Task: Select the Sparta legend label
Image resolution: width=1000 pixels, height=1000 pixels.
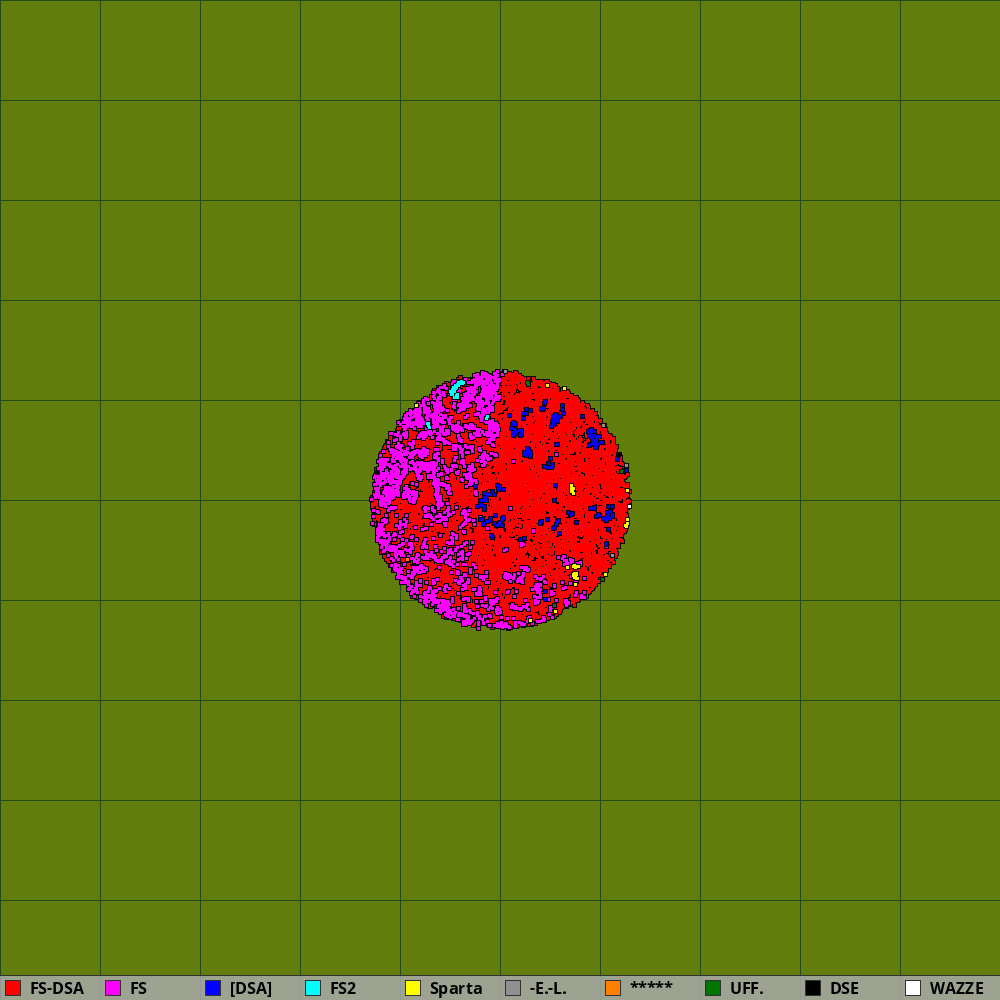Action: 456,989
